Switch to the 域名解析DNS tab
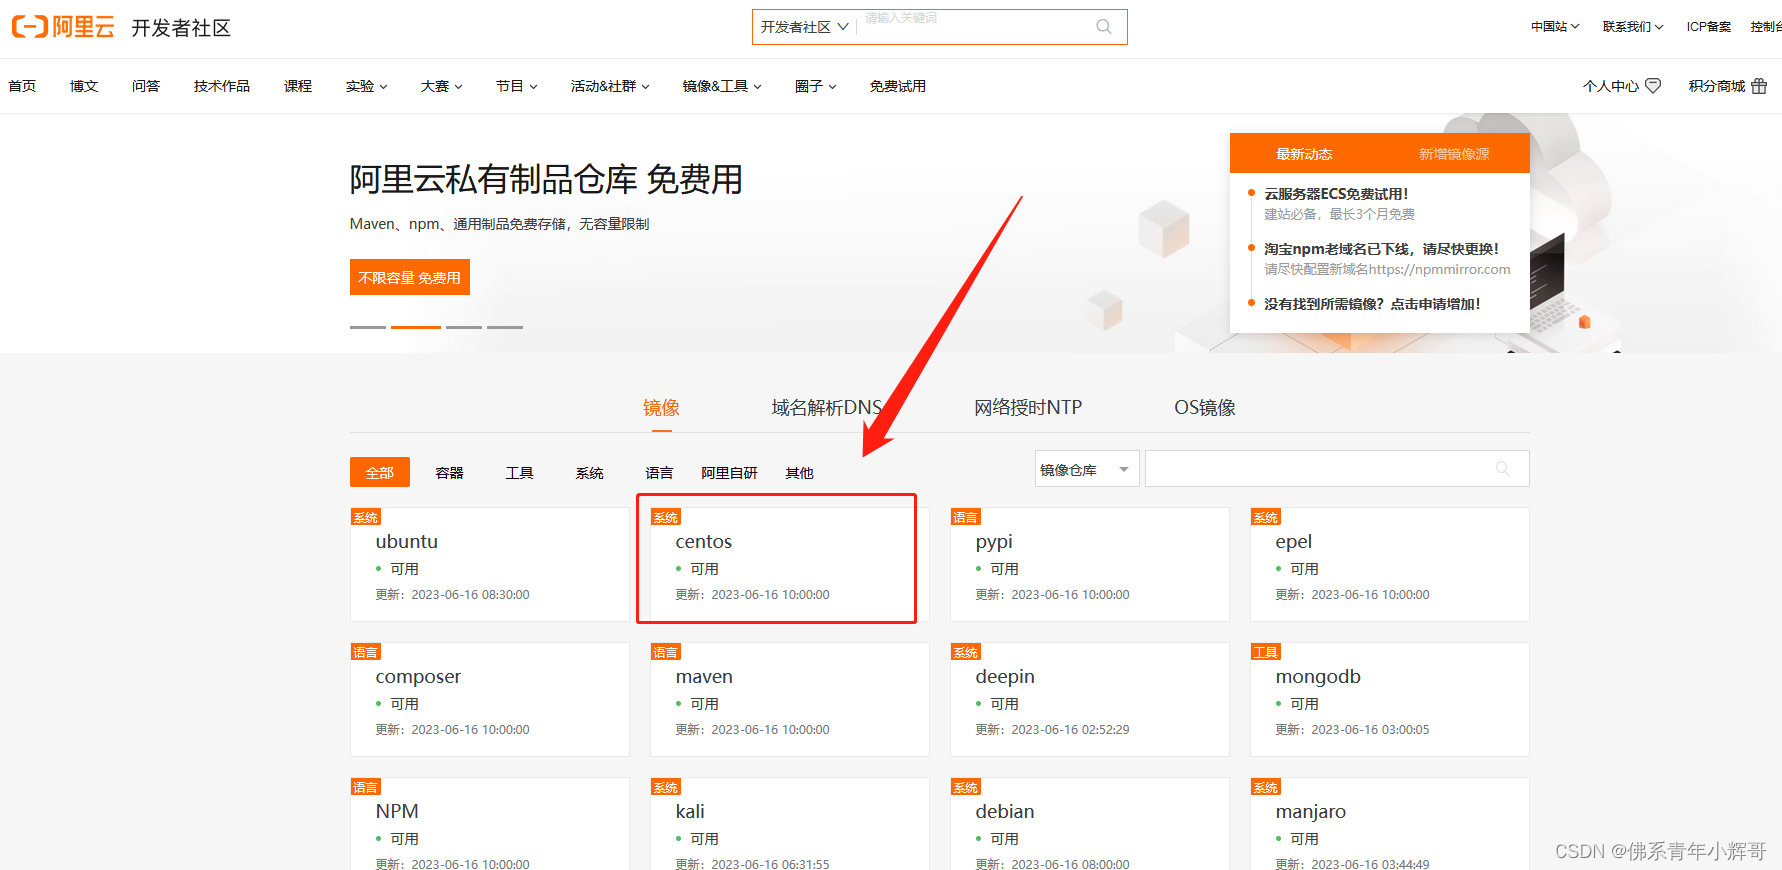Viewport: 1782px width, 870px height. (826, 408)
